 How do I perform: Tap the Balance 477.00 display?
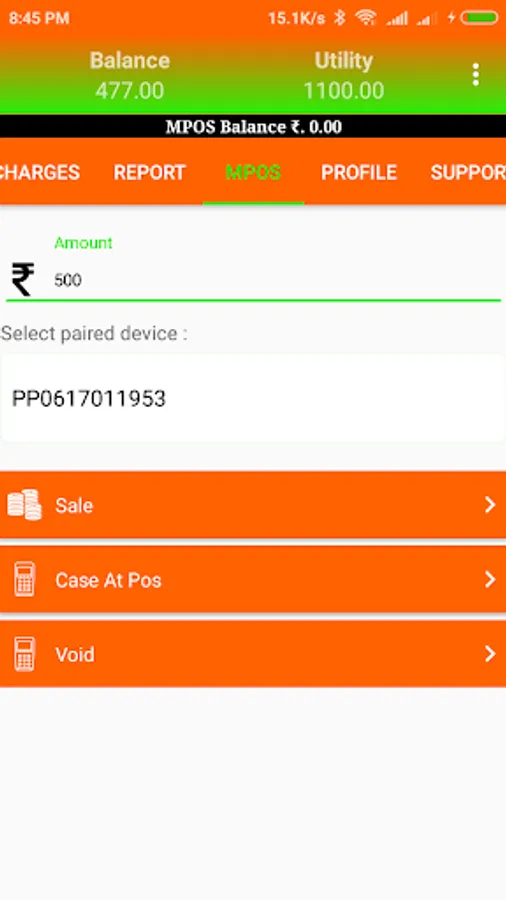[x=130, y=76]
